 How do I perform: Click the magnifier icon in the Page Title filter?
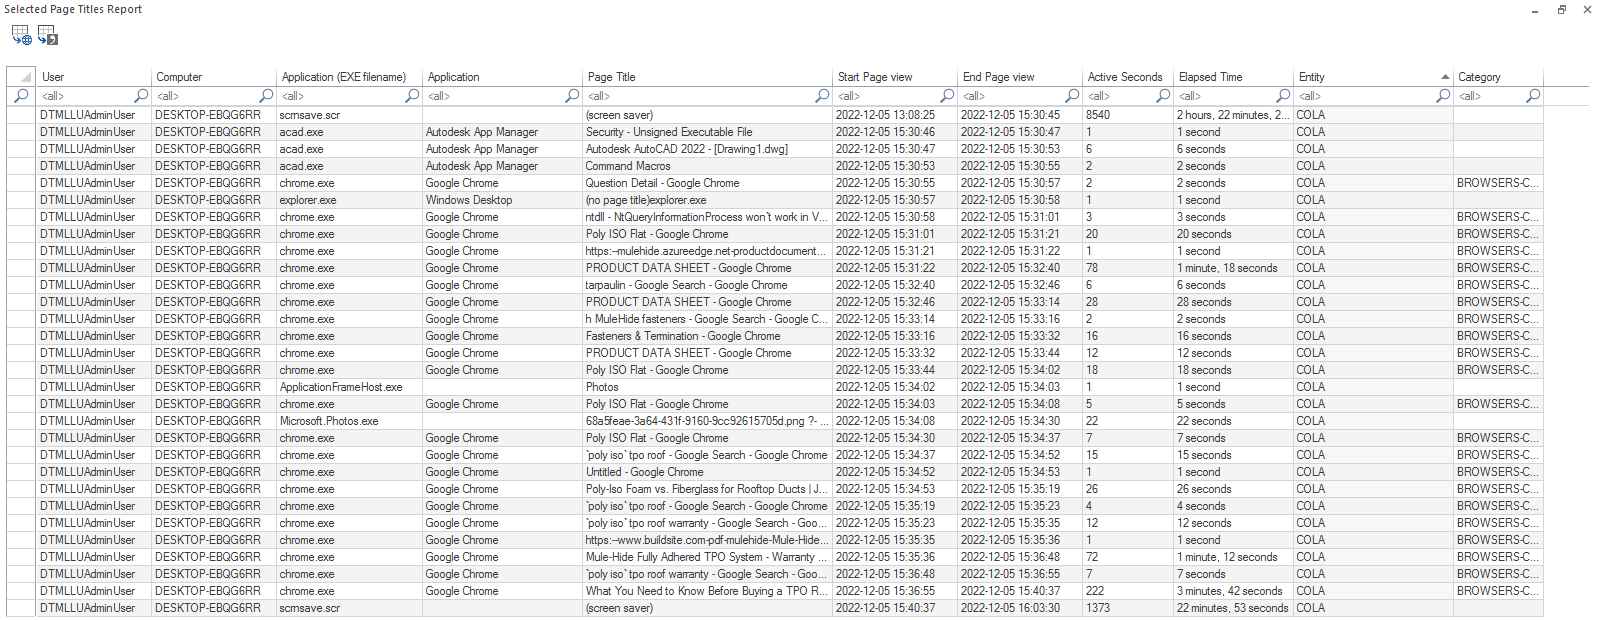coord(822,96)
